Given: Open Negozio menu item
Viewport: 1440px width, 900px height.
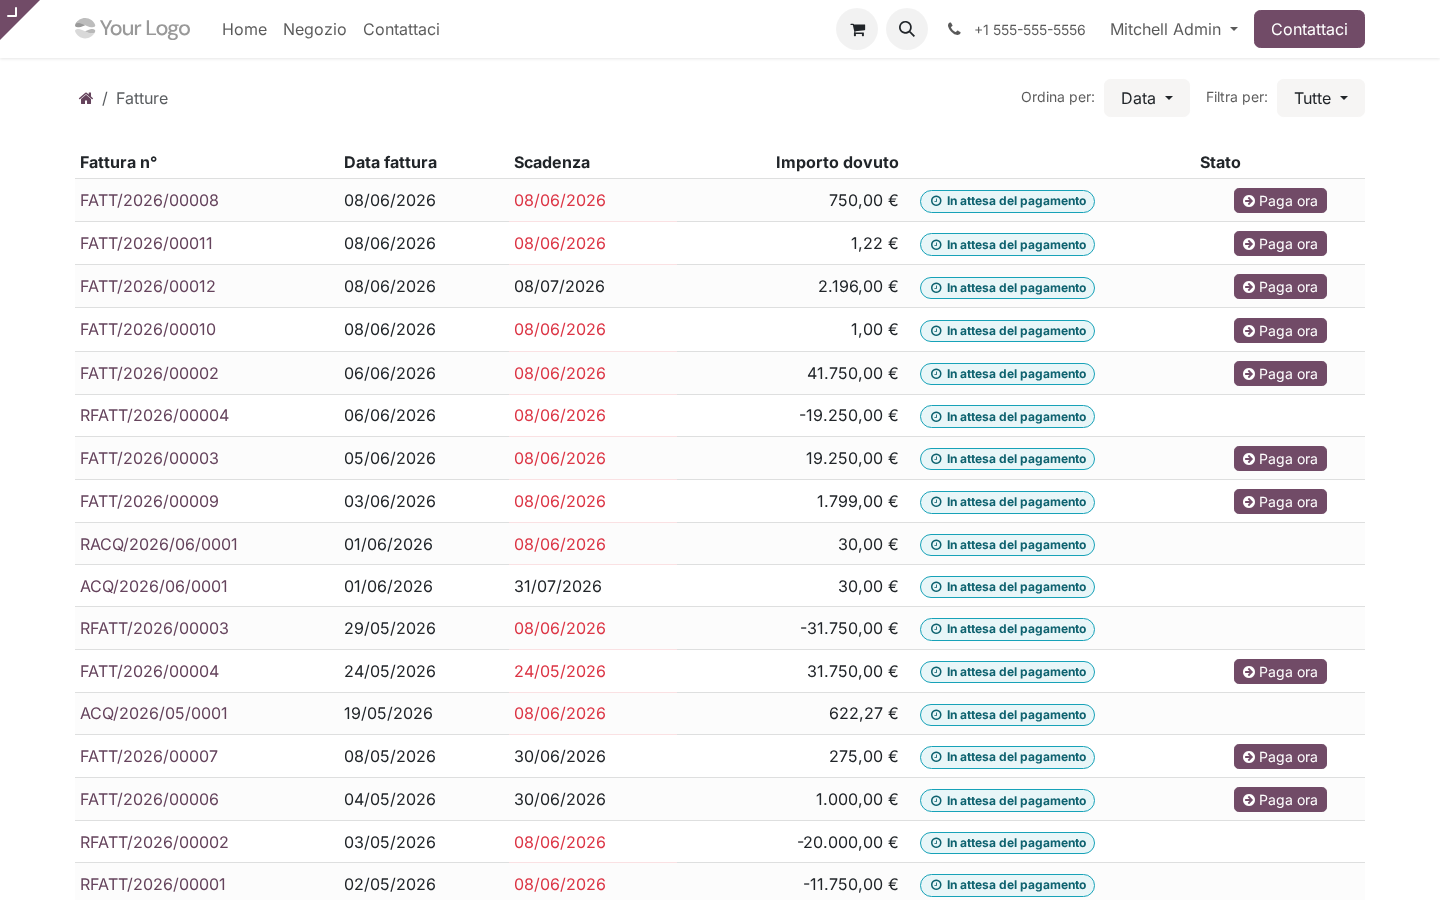Looking at the screenshot, I should [315, 29].
